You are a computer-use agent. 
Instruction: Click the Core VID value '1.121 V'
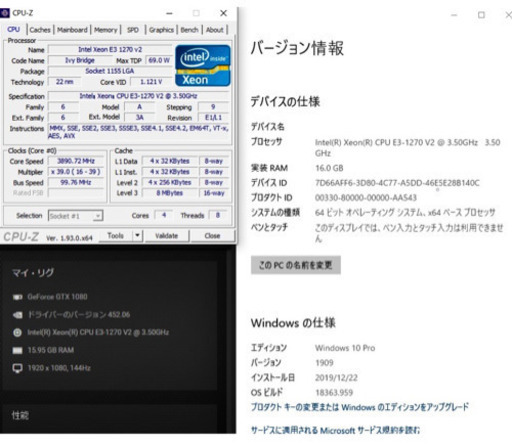pos(151,82)
